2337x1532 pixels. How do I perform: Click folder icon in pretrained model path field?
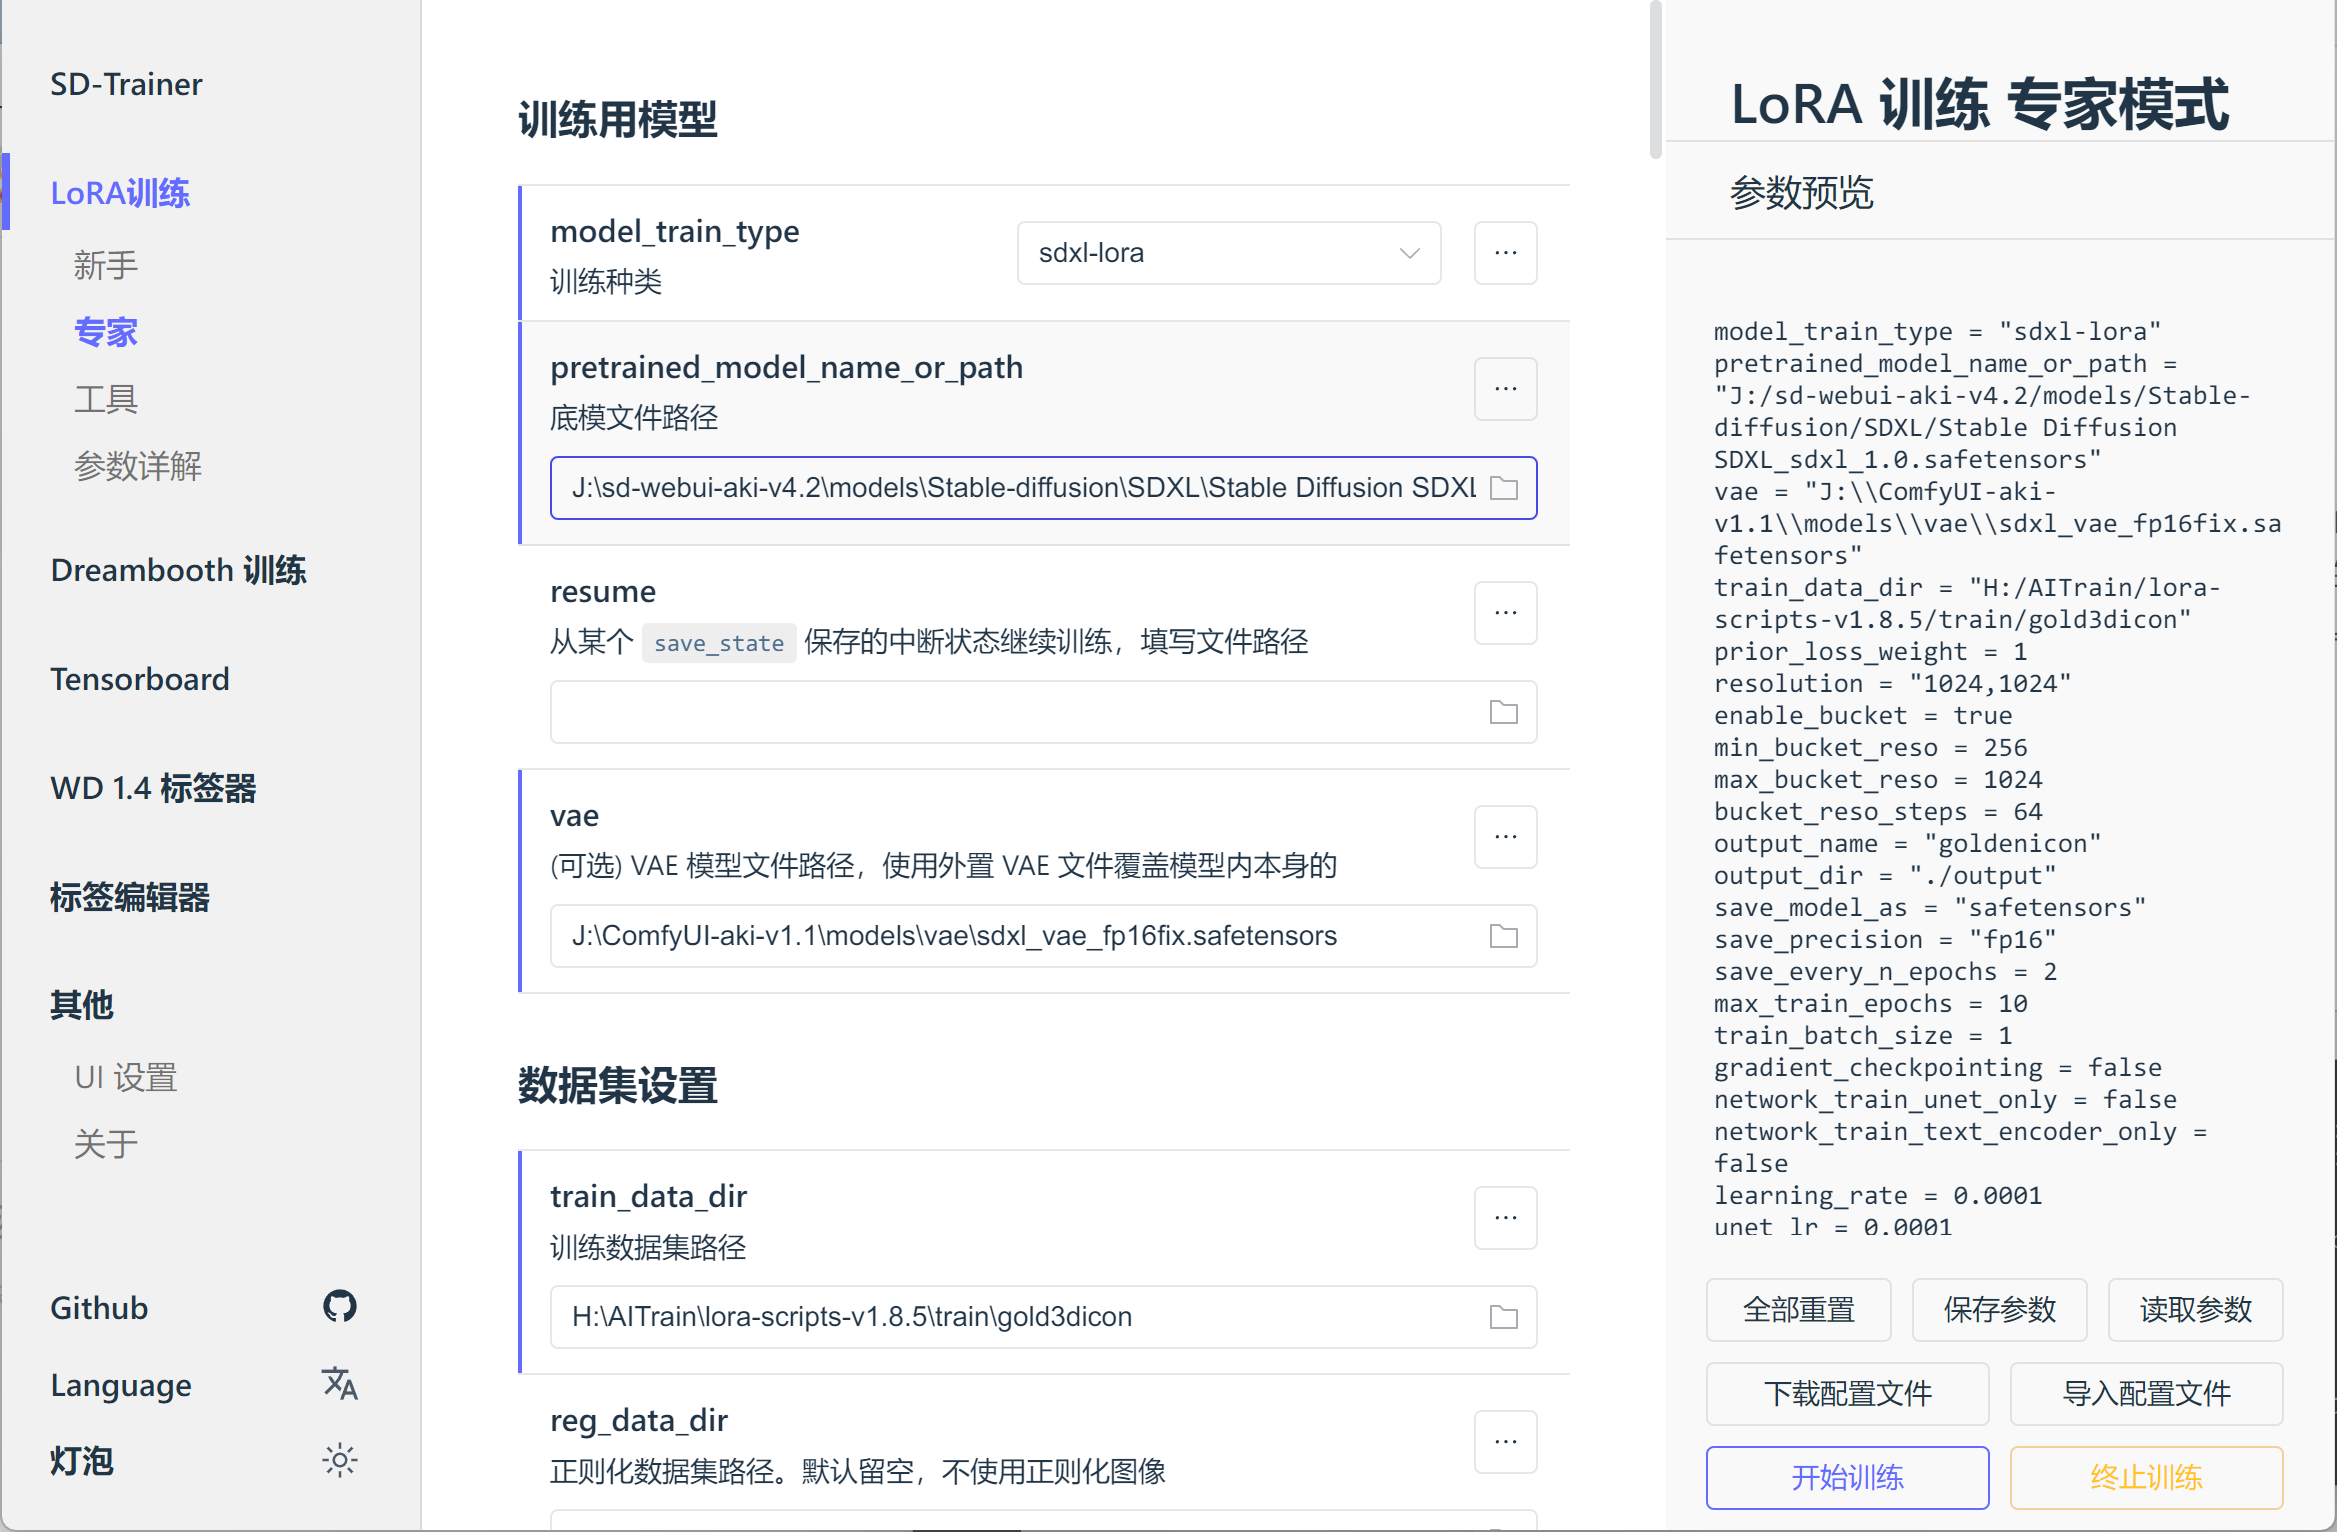point(1504,488)
